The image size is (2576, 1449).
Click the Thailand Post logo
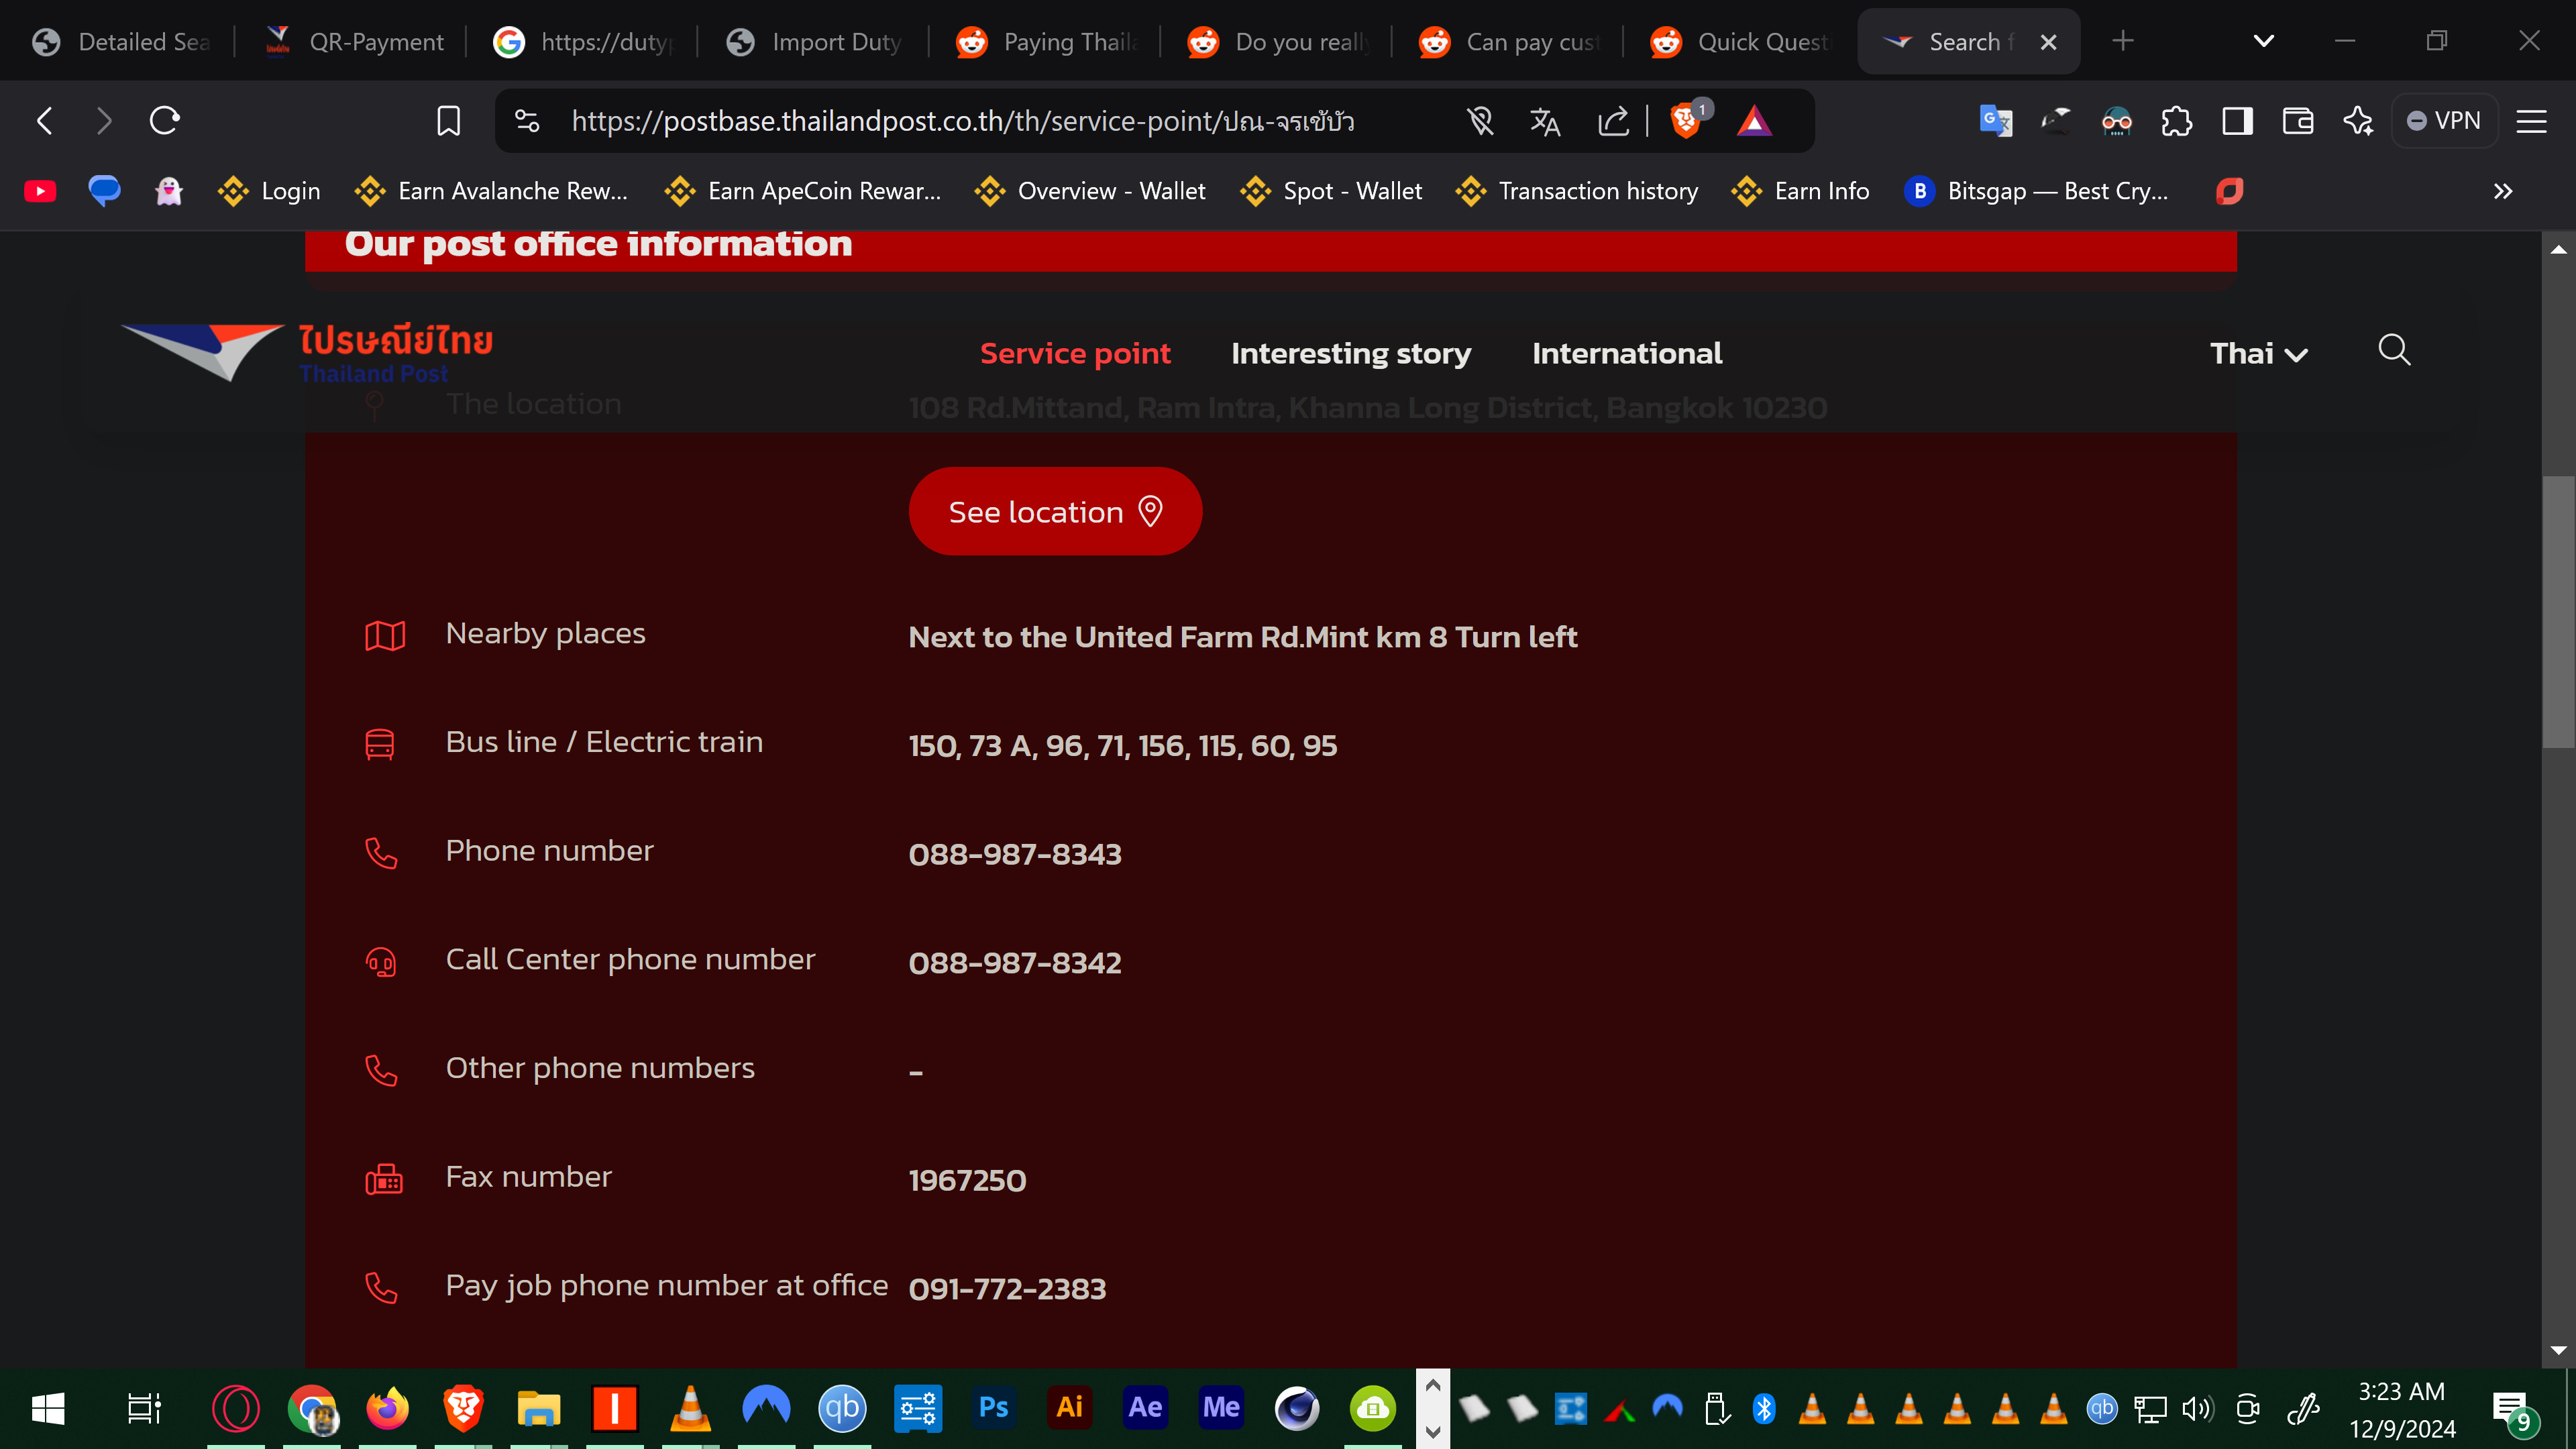pos(307,353)
